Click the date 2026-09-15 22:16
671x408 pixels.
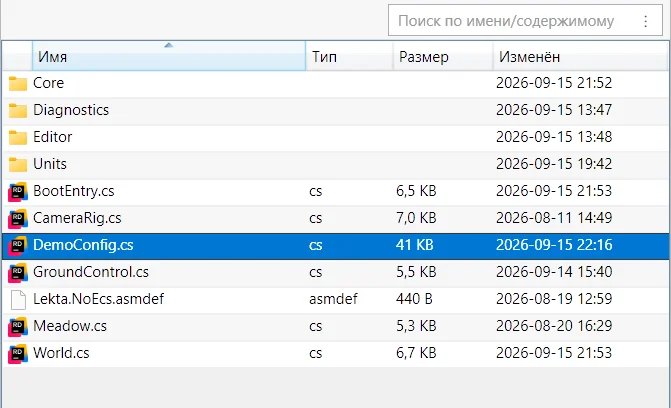pyautogui.click(x=554, y=244)
